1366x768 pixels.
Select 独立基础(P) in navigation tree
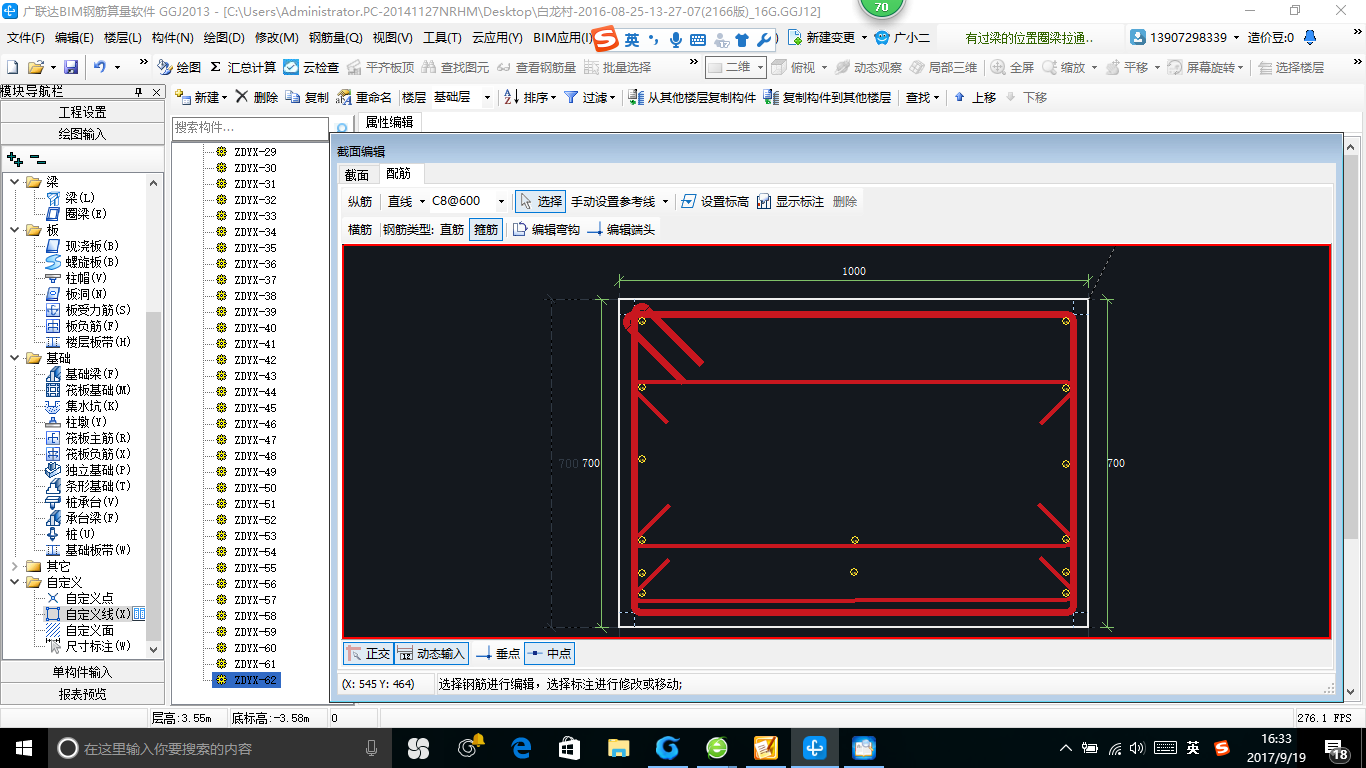[x=89, y=470]
